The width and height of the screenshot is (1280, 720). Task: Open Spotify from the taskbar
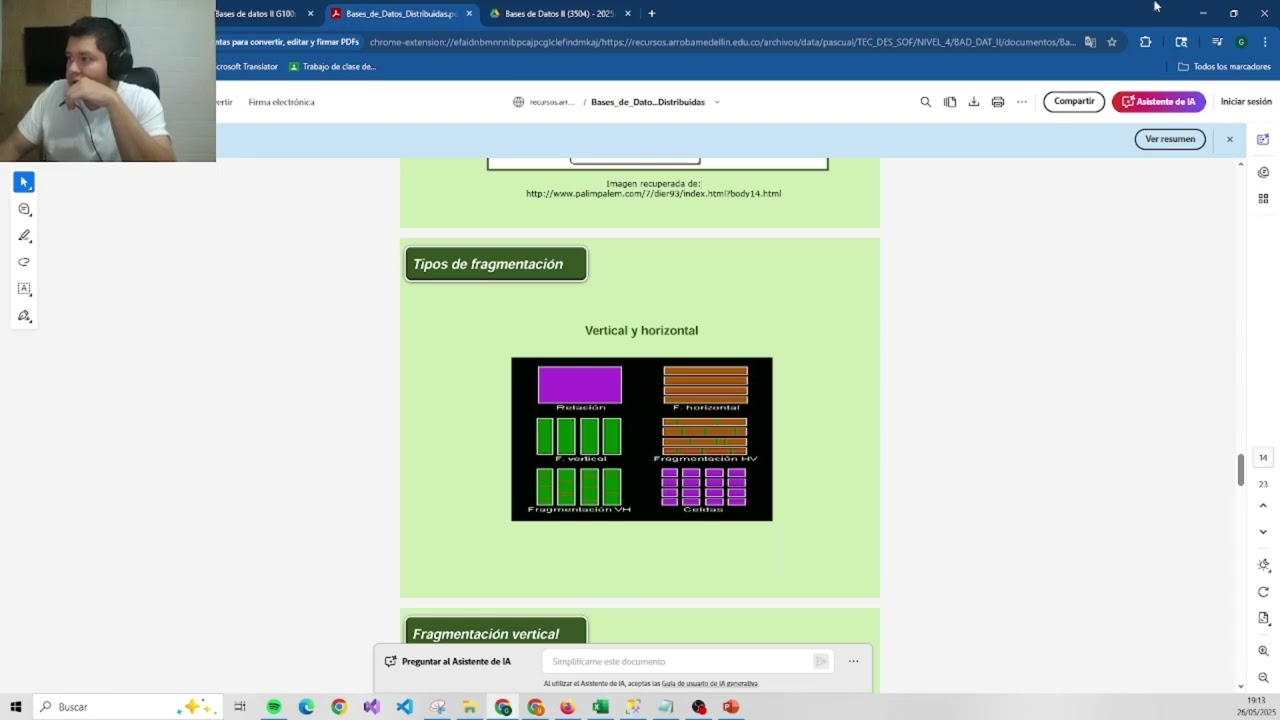[273, 707]
